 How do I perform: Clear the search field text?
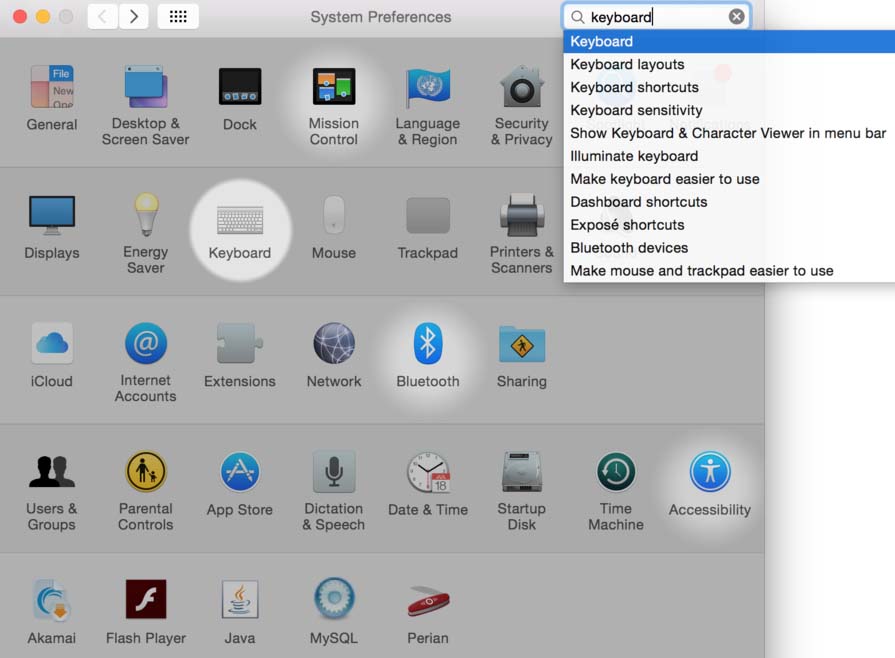pos(736,17)
